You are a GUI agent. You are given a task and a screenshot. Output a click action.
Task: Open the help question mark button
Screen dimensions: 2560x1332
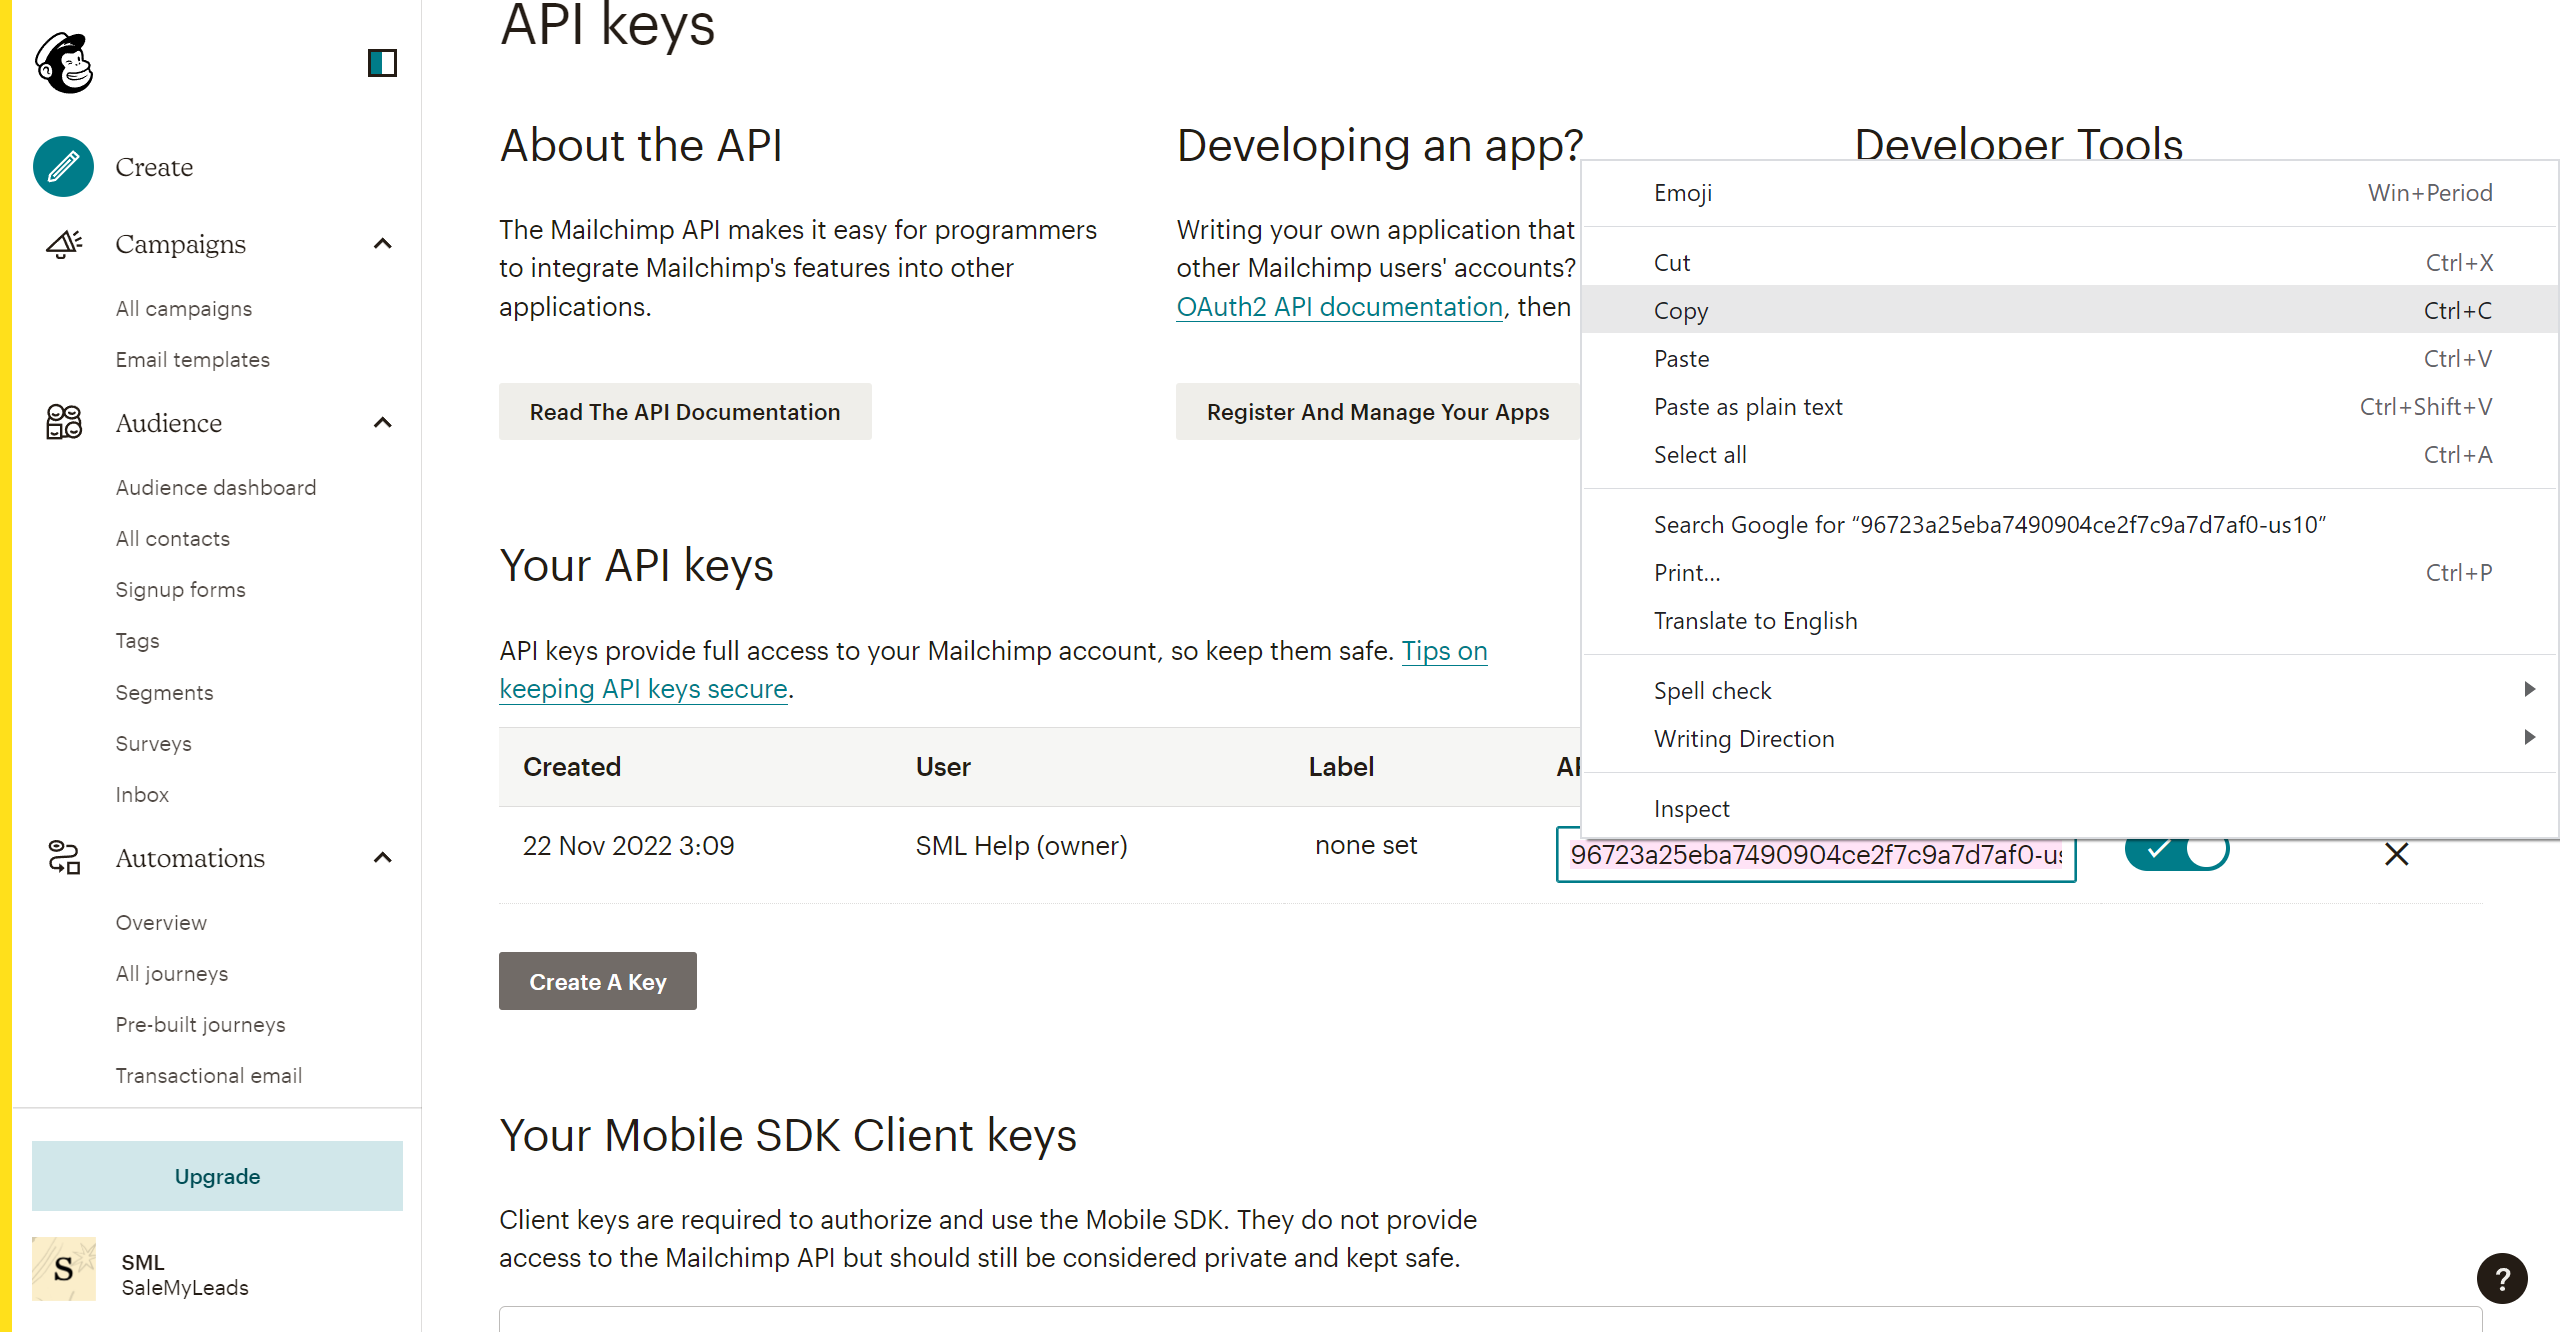pos(2502,1278)
